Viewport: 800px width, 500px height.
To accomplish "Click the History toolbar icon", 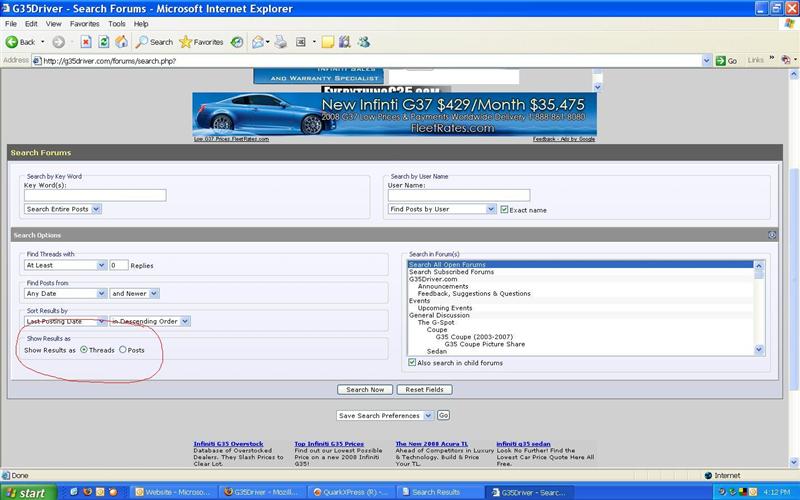I will tap(237, 42).
